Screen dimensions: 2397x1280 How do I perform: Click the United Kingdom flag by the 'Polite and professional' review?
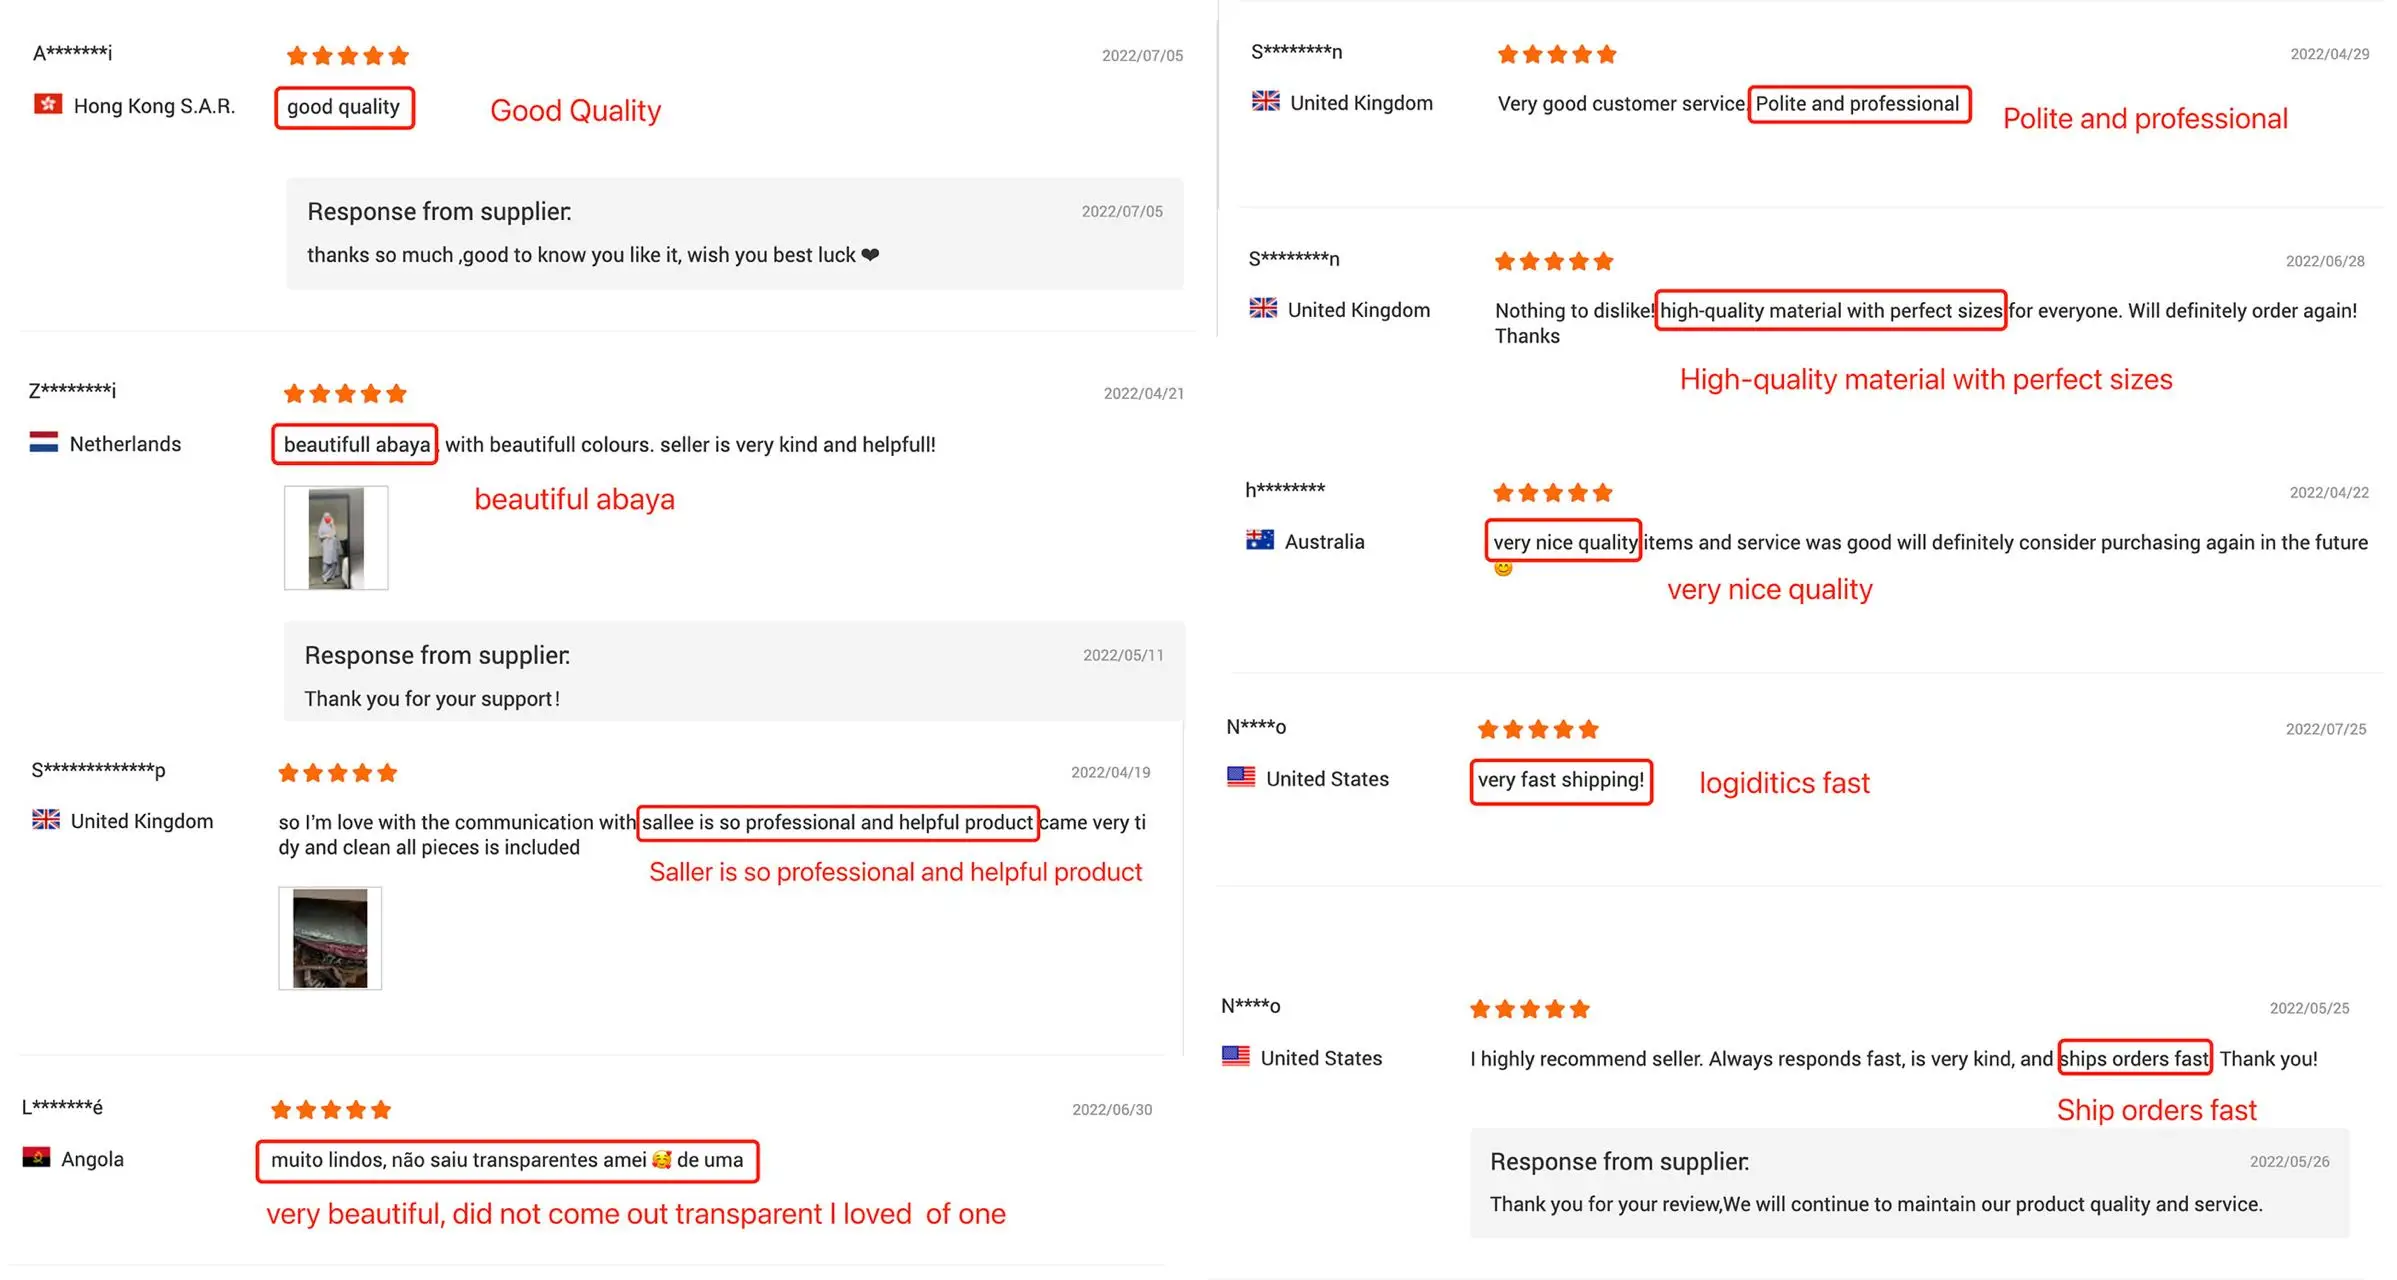click(x=1266, y=101)
